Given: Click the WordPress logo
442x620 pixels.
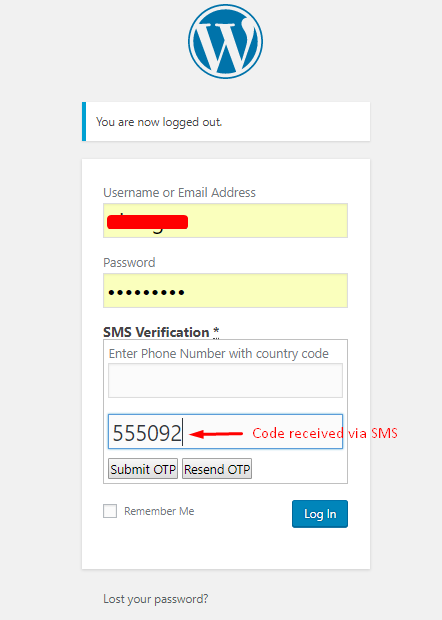Looking at the screenshot, I should click(x=225, y=42).
